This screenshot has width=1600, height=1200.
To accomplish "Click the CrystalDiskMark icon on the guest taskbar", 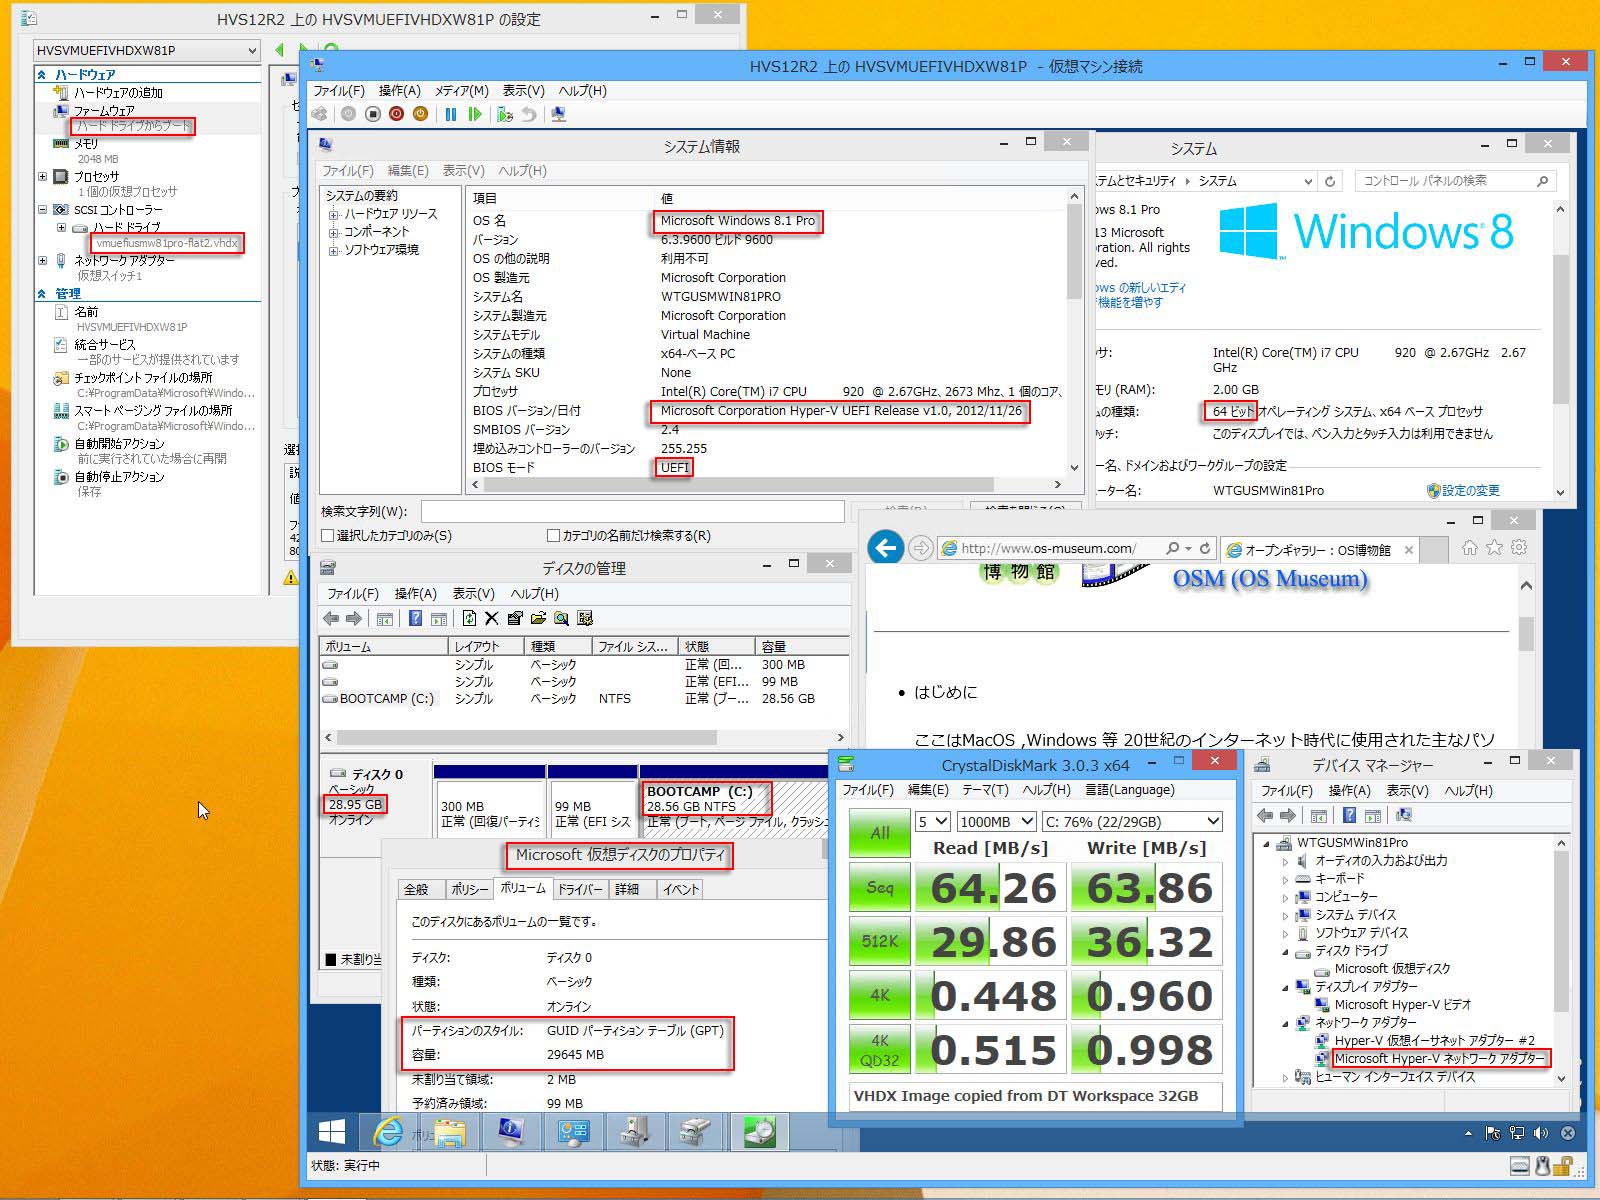I will [760, 1131].
